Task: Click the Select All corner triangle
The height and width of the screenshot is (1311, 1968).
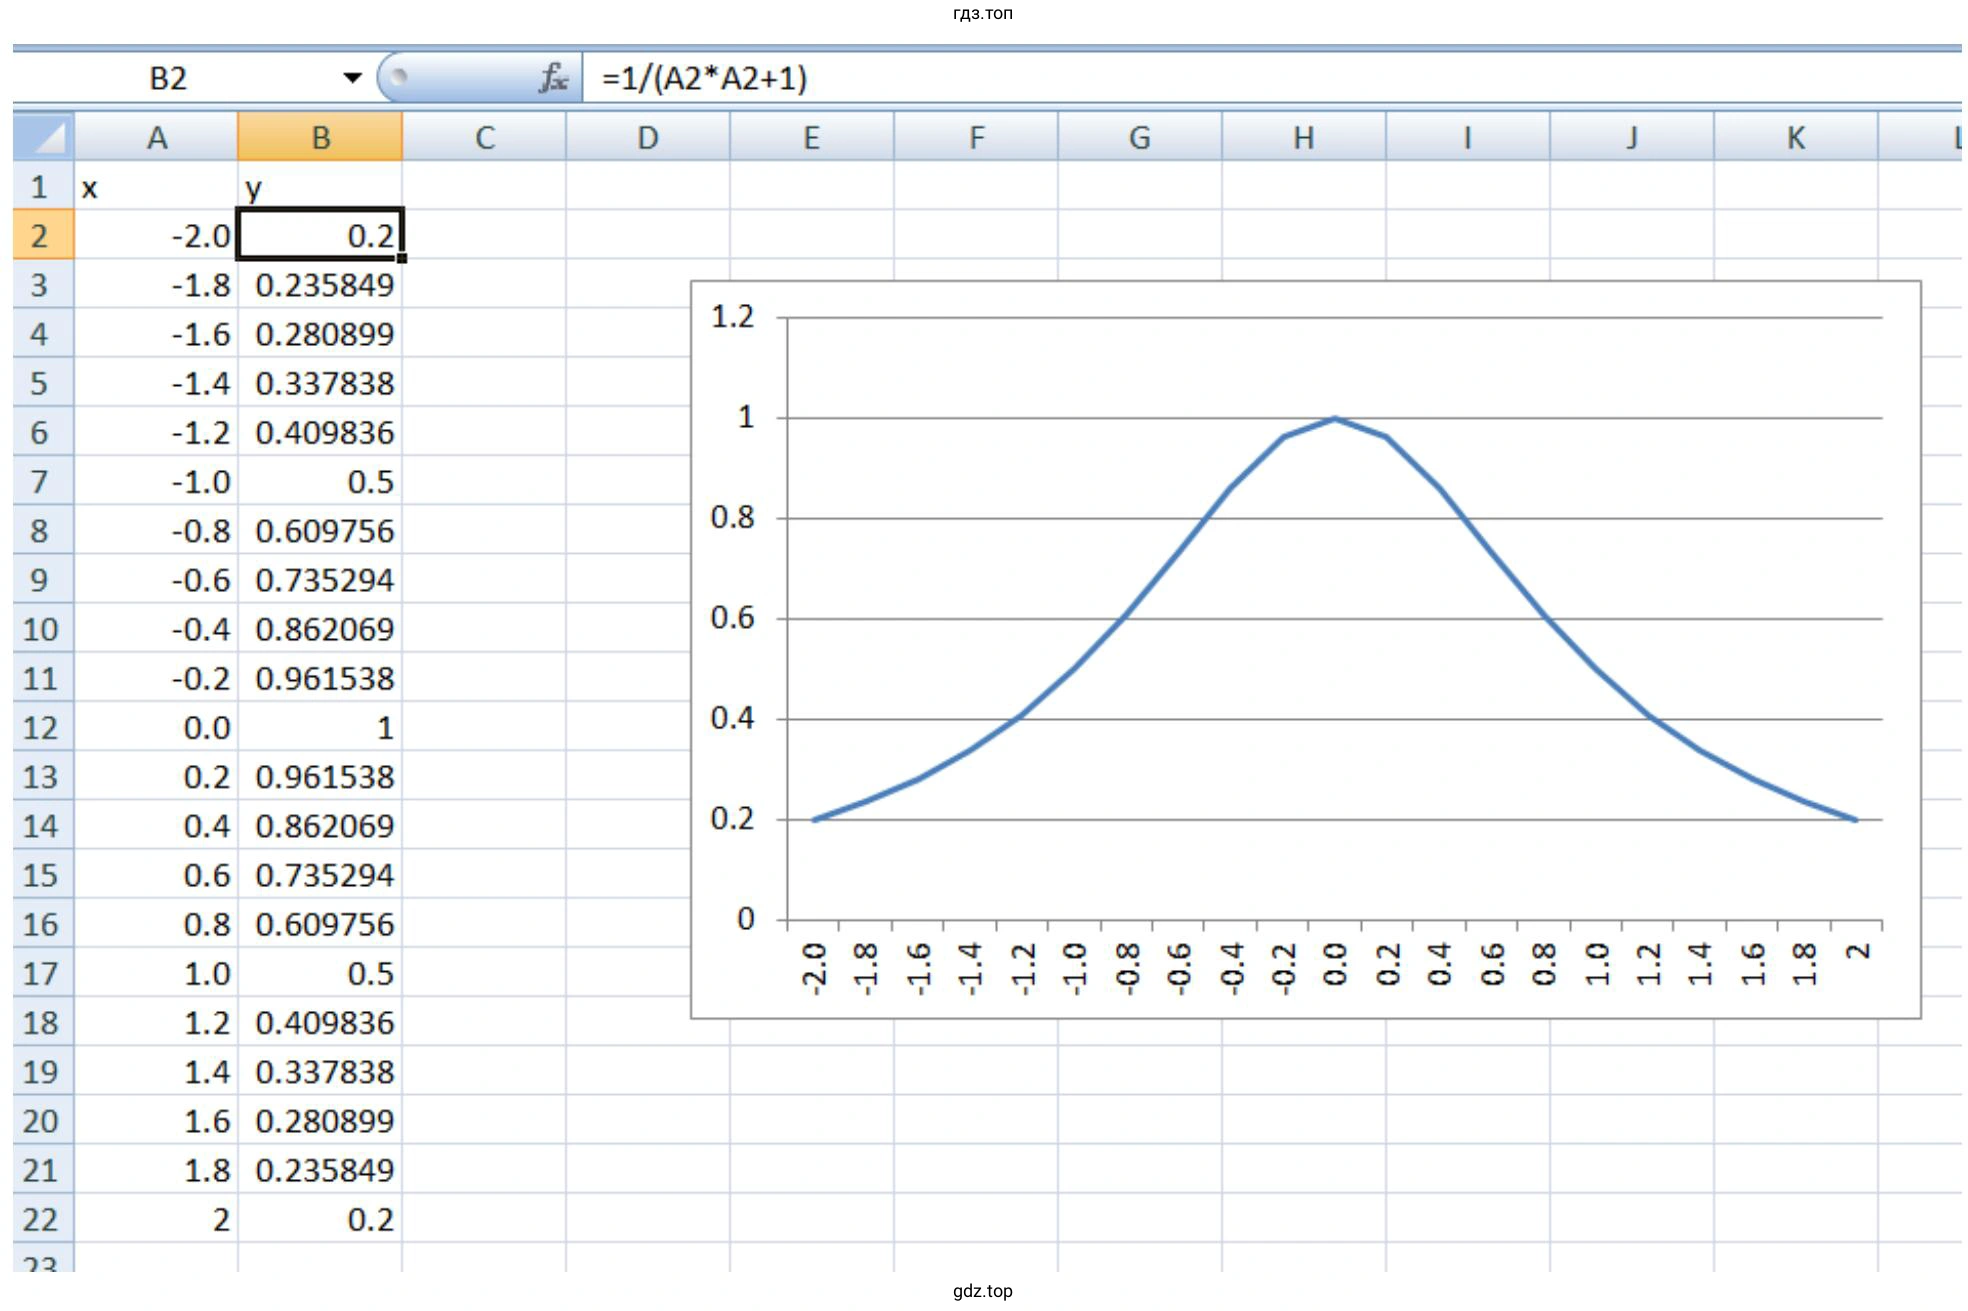Action: click(x=44, y=137)
